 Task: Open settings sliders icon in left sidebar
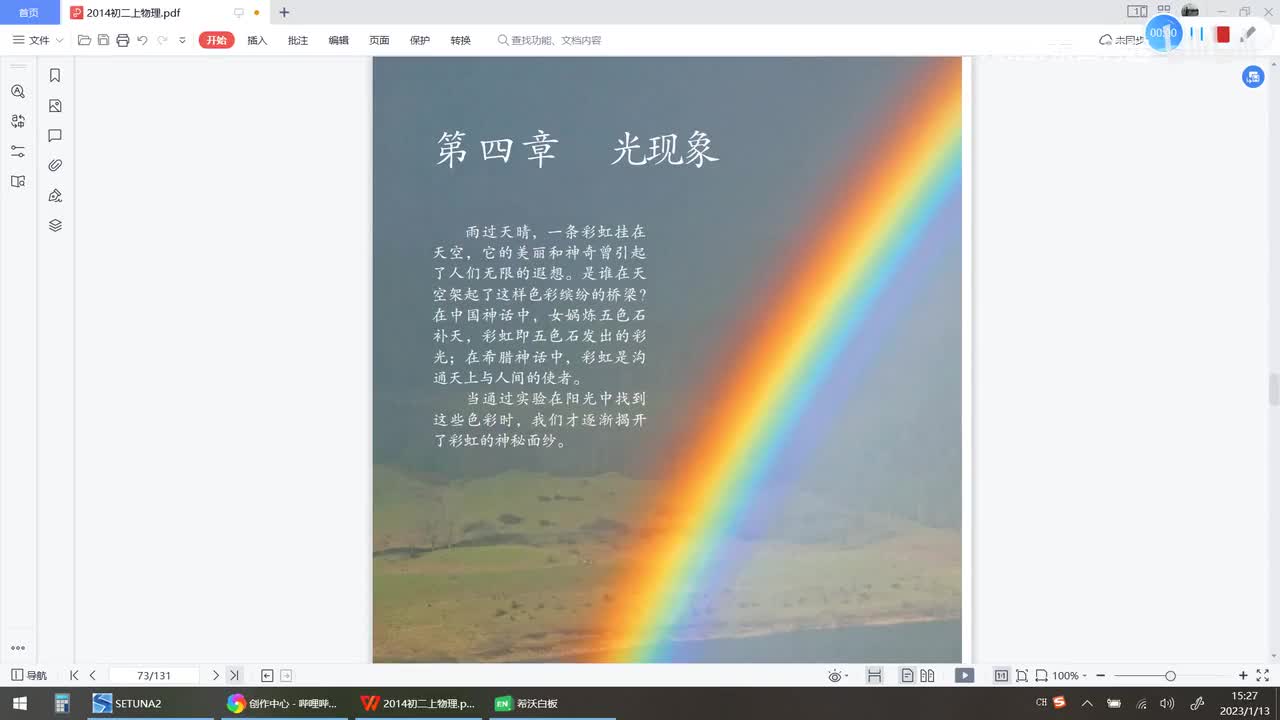click(18, 151)
